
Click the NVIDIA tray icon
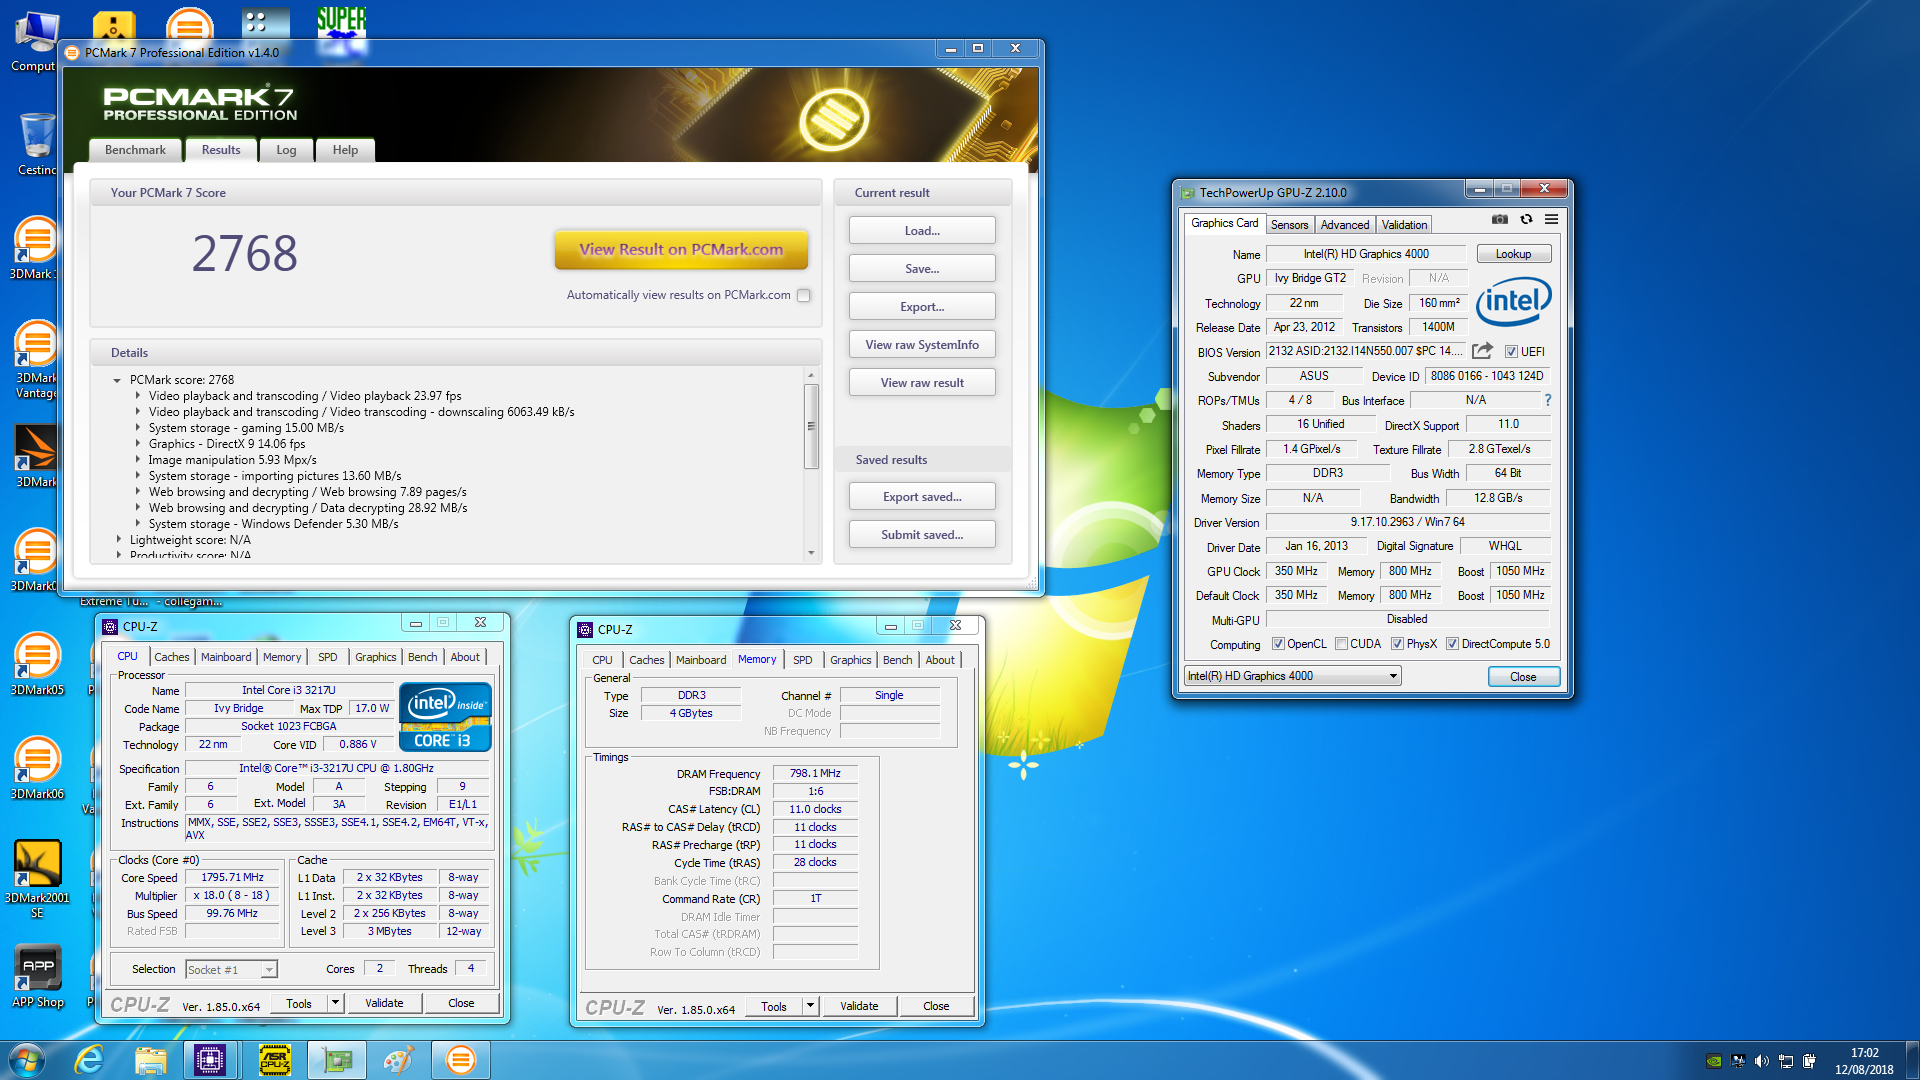tap(1714, 1061)
